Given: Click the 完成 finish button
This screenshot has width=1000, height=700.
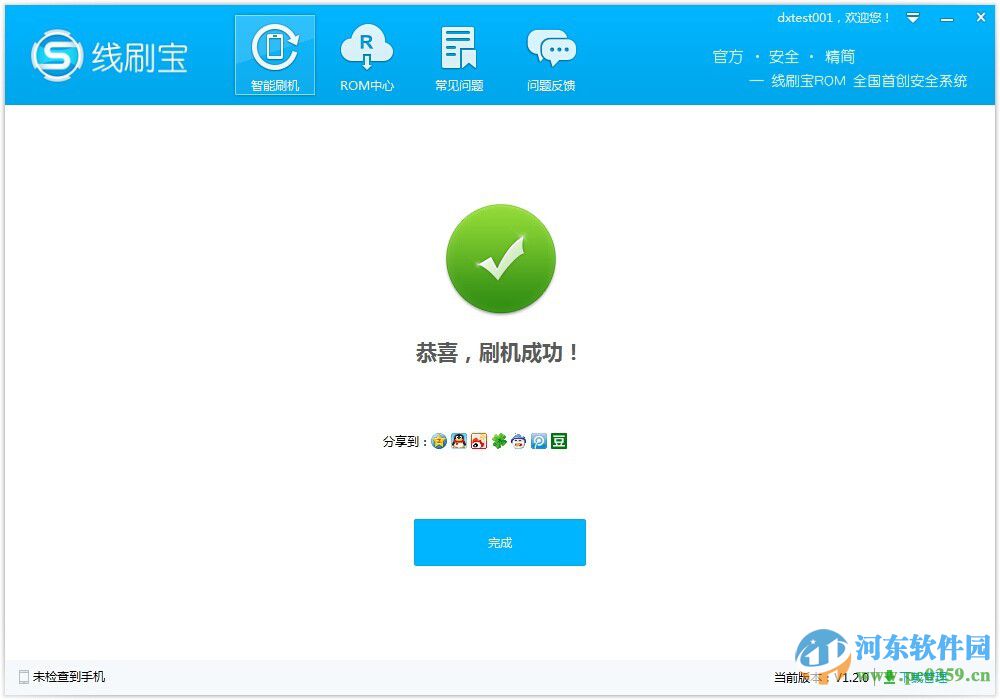Looking at the screenshot, I should [499, 542].
